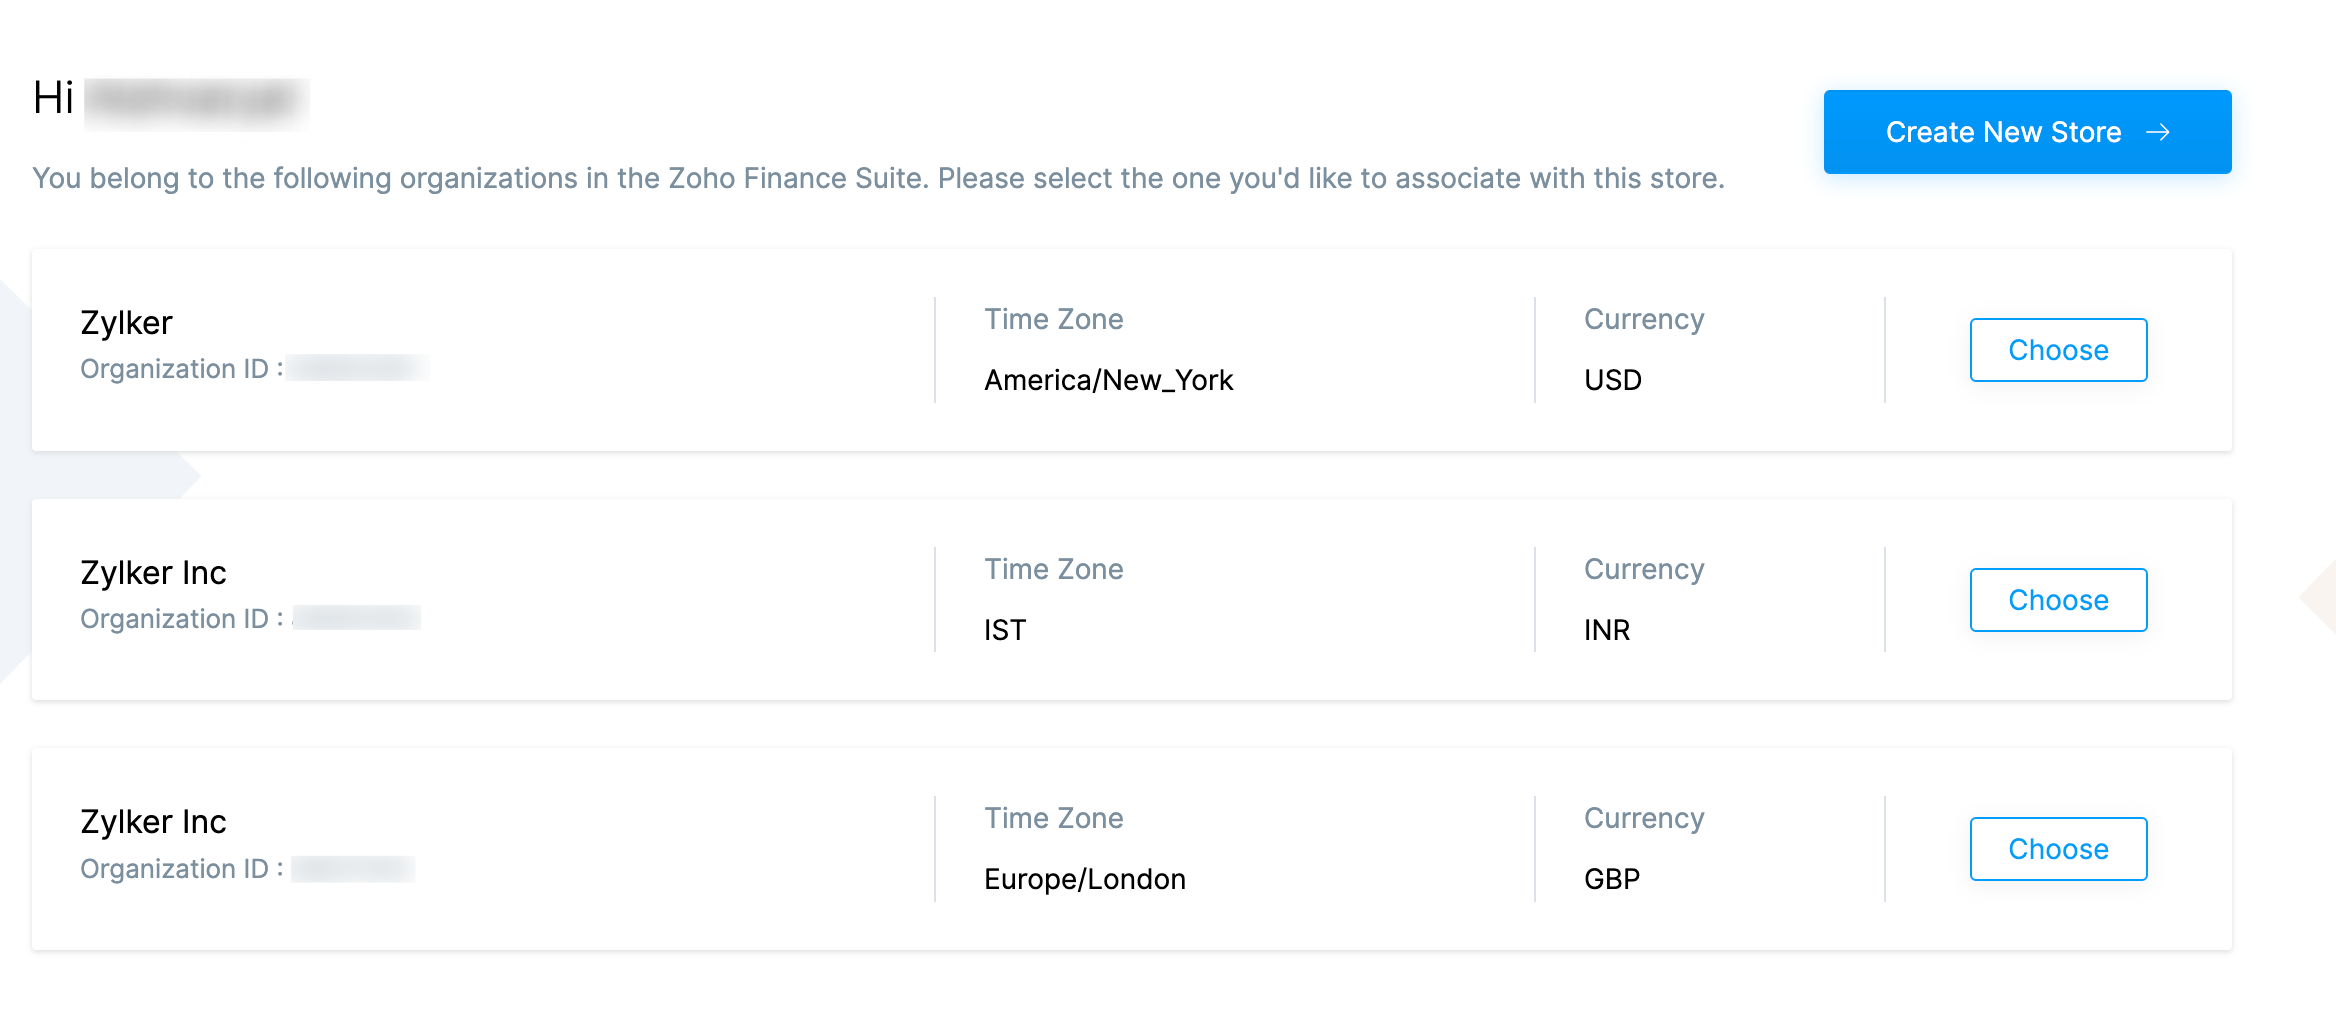The height and width of the screenshot is (1028, 2336).
Task: Click the GBP currency label
Action: point(1610,879)
